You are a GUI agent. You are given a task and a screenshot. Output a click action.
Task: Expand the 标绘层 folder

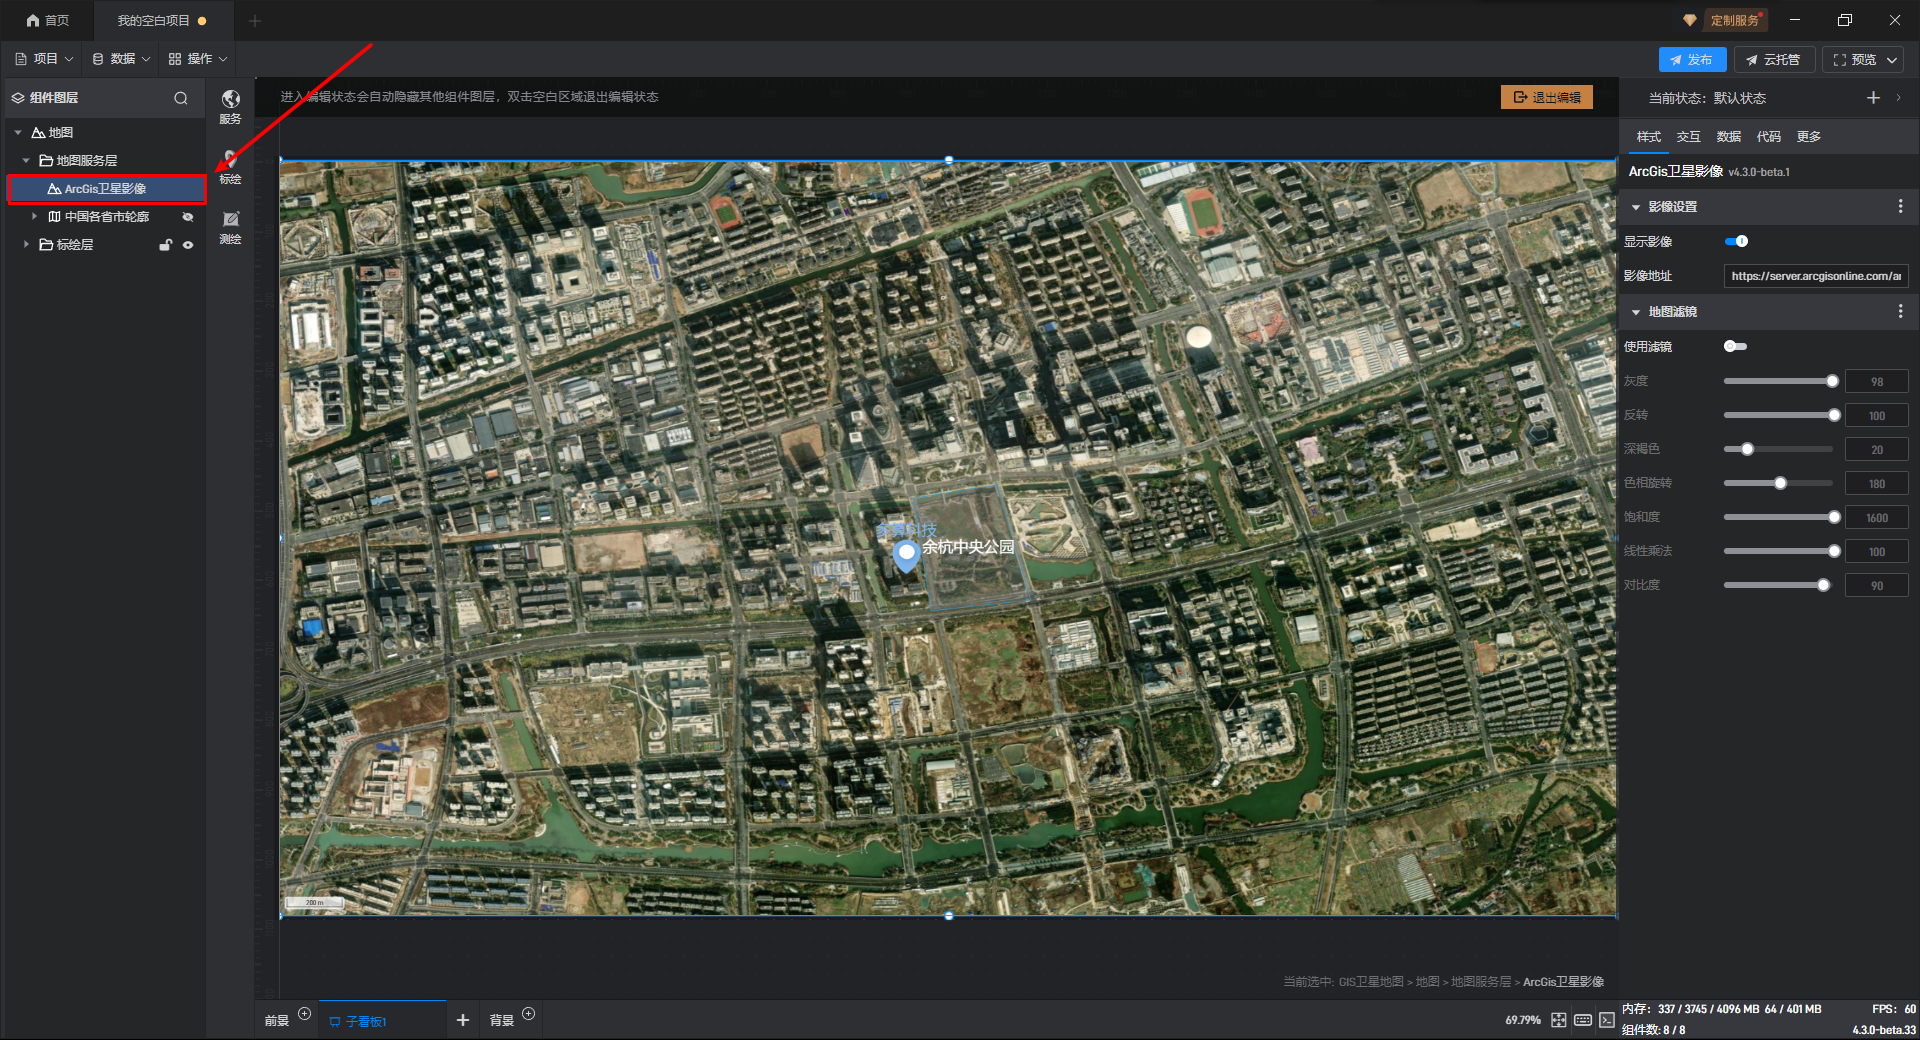[x=26, y=245]
